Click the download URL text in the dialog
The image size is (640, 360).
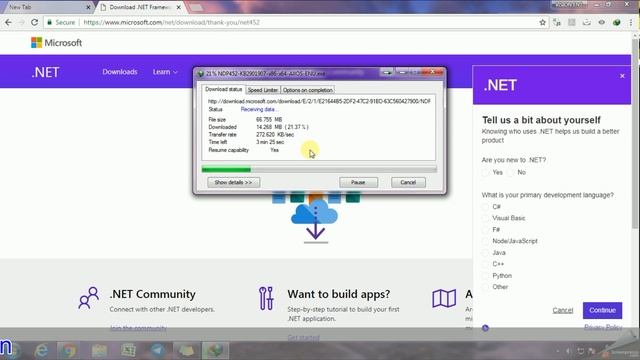point(319,101)
